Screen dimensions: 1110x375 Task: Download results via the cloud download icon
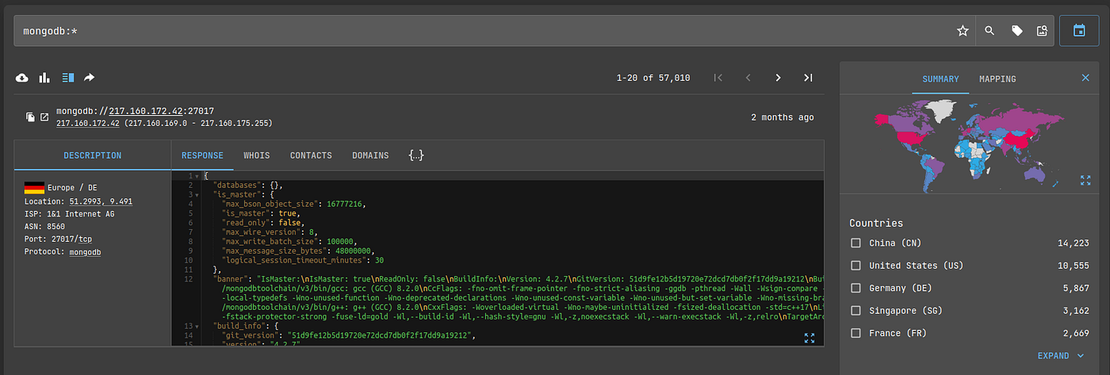[22, 78]
